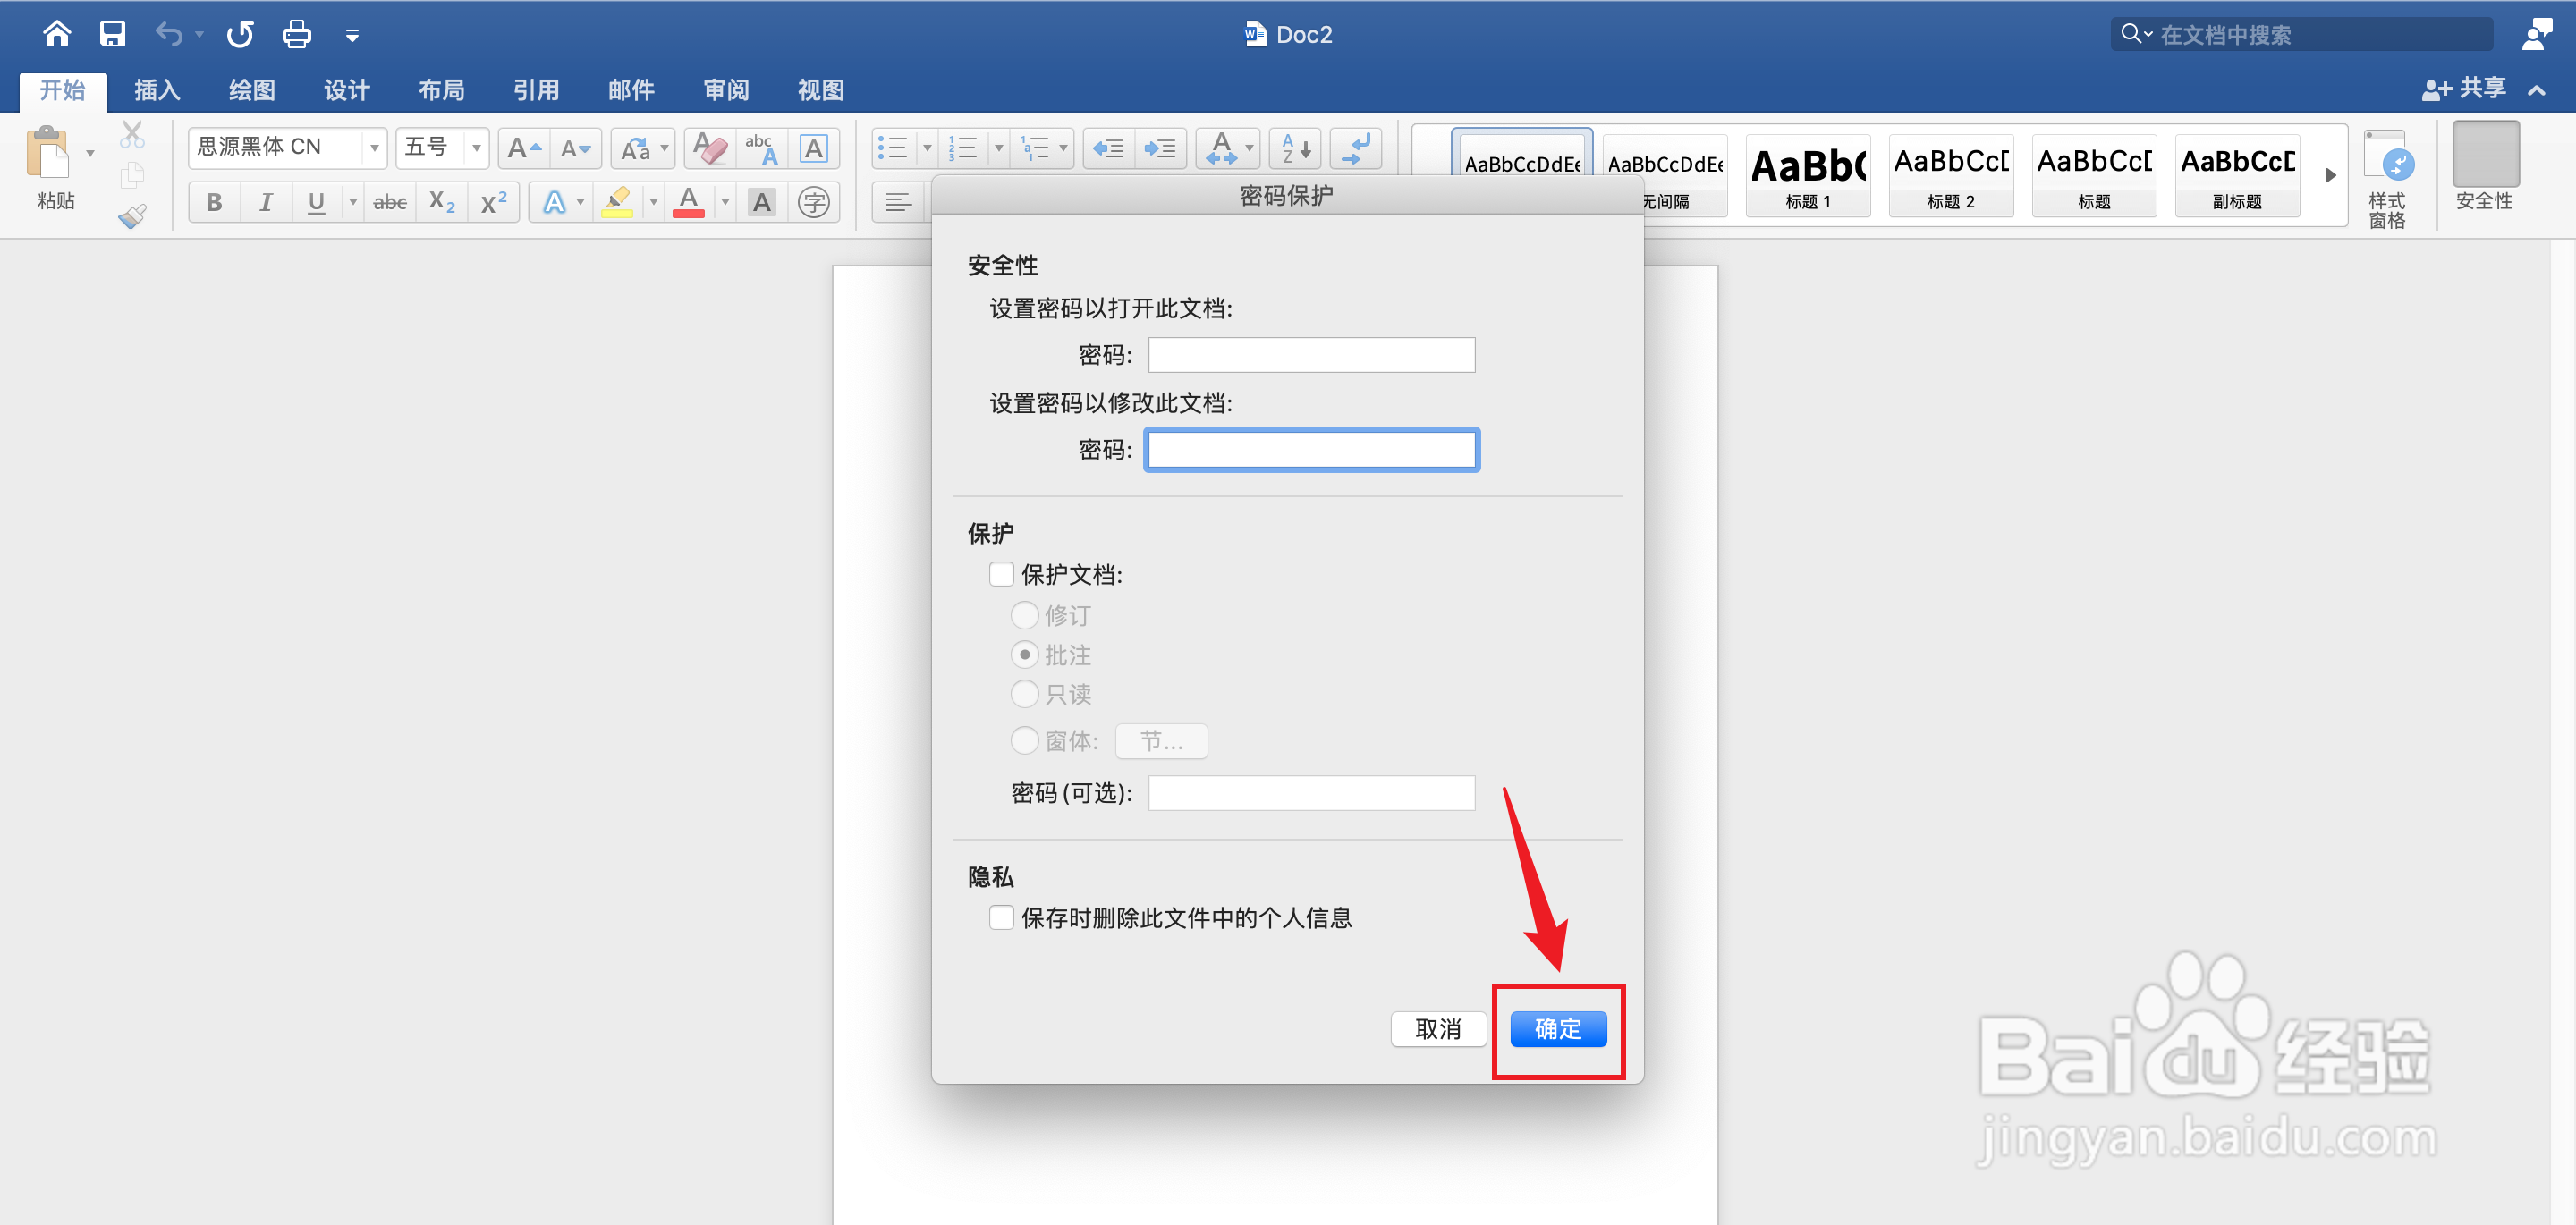The image size is (2576, 1225).
Task: Save document with the floppy disk icon
Action: tap(112, 35)
